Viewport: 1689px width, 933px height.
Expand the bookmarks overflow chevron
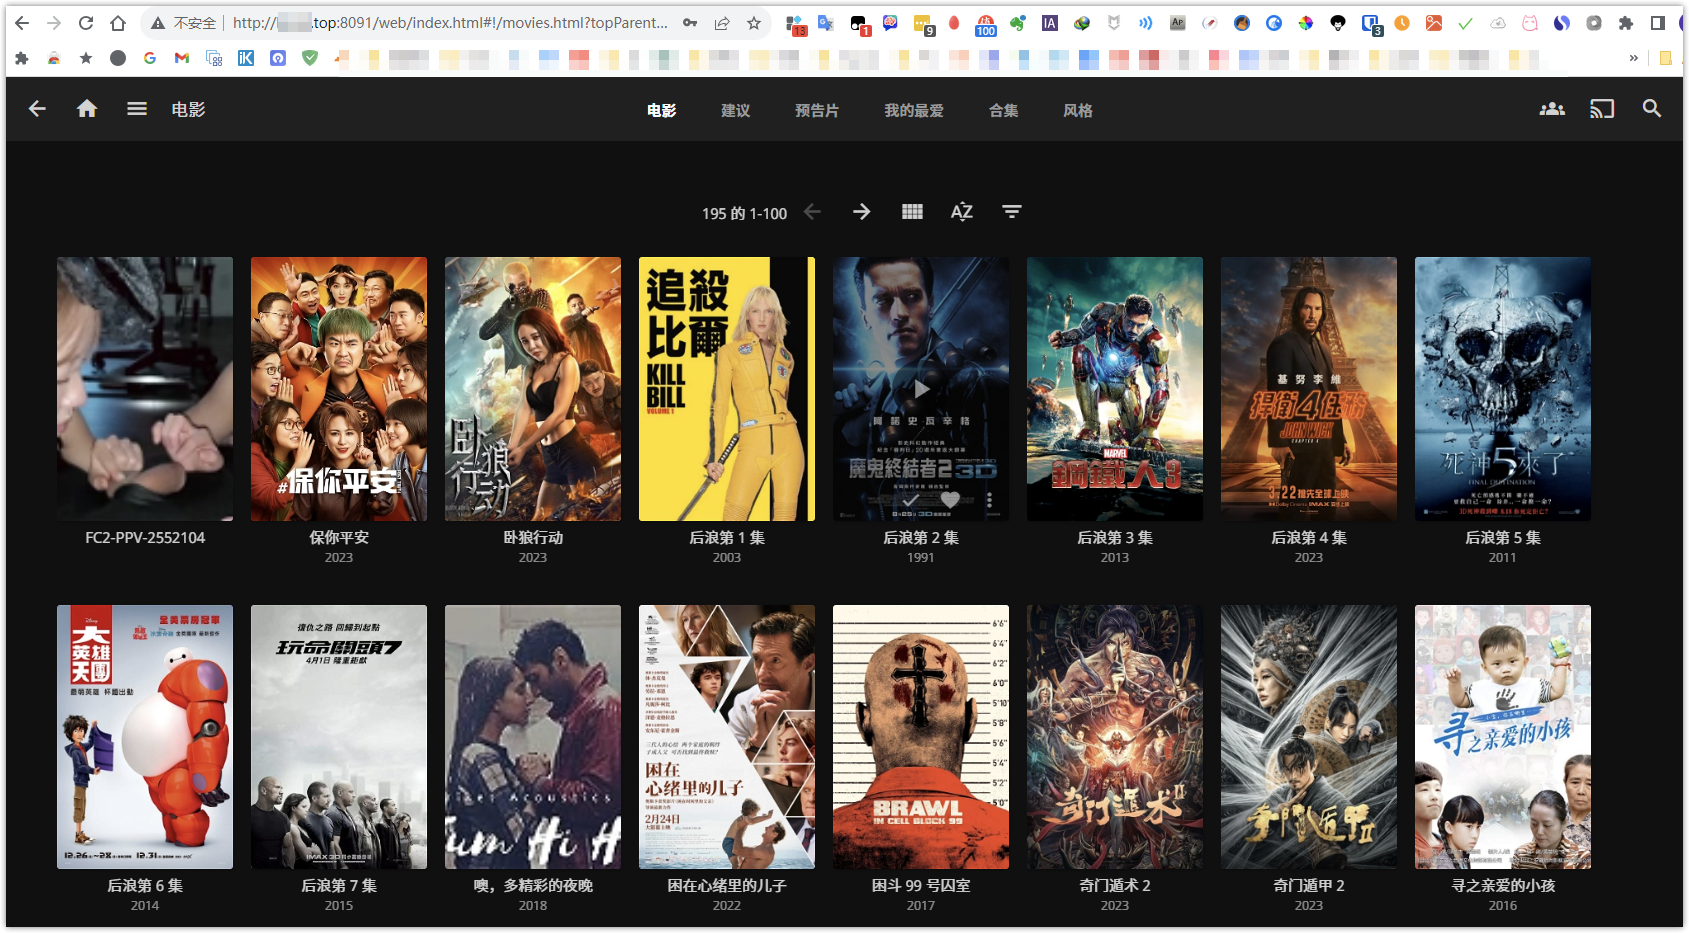pos(1634,58)
